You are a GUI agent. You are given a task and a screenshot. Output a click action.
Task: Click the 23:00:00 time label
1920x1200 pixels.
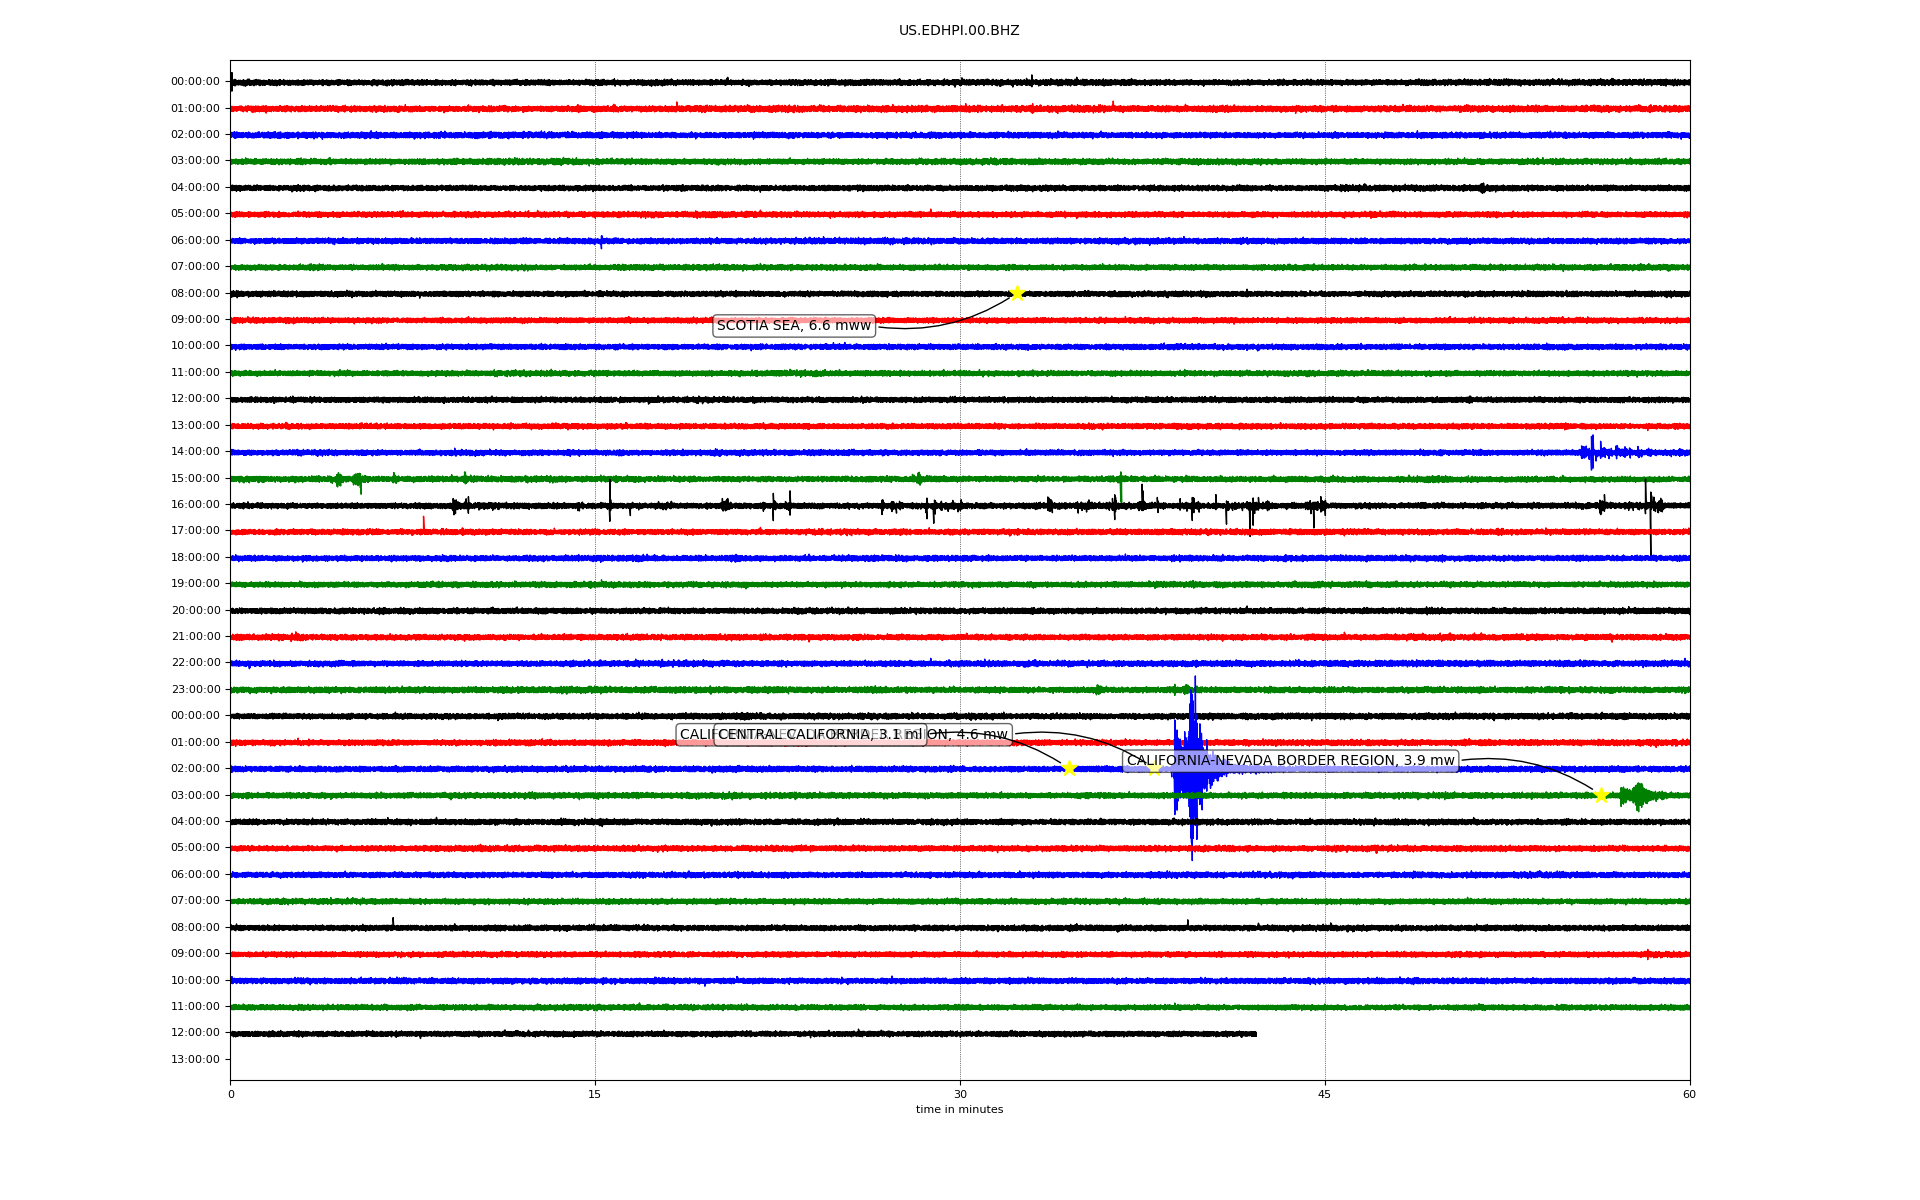(195, 689)
